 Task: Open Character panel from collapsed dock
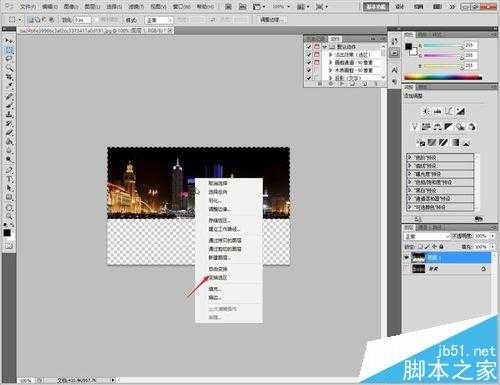tap(394, 70)
